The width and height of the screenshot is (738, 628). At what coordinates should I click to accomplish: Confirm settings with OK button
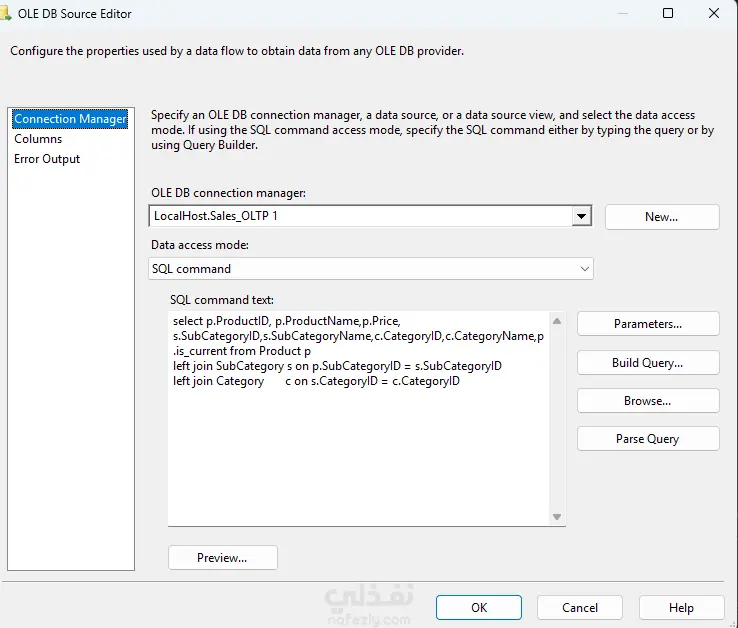[479, 608]
